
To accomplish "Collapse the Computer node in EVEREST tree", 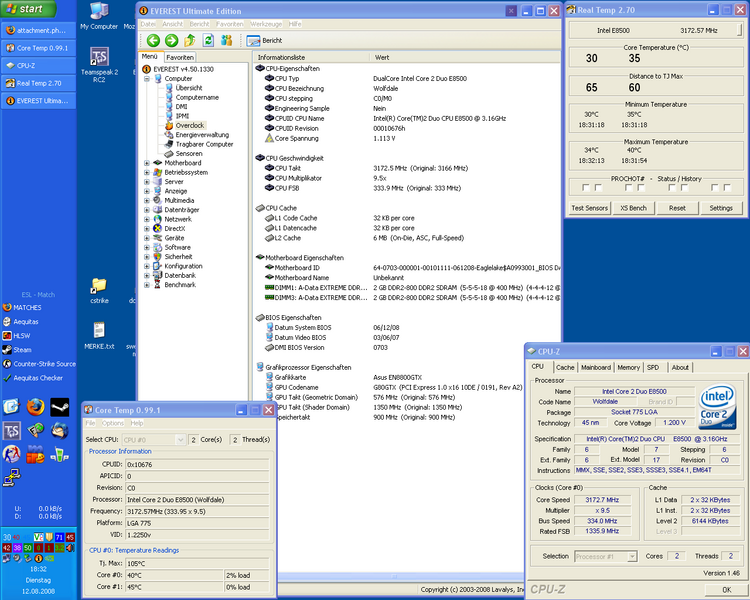I will tap(147, 78).
